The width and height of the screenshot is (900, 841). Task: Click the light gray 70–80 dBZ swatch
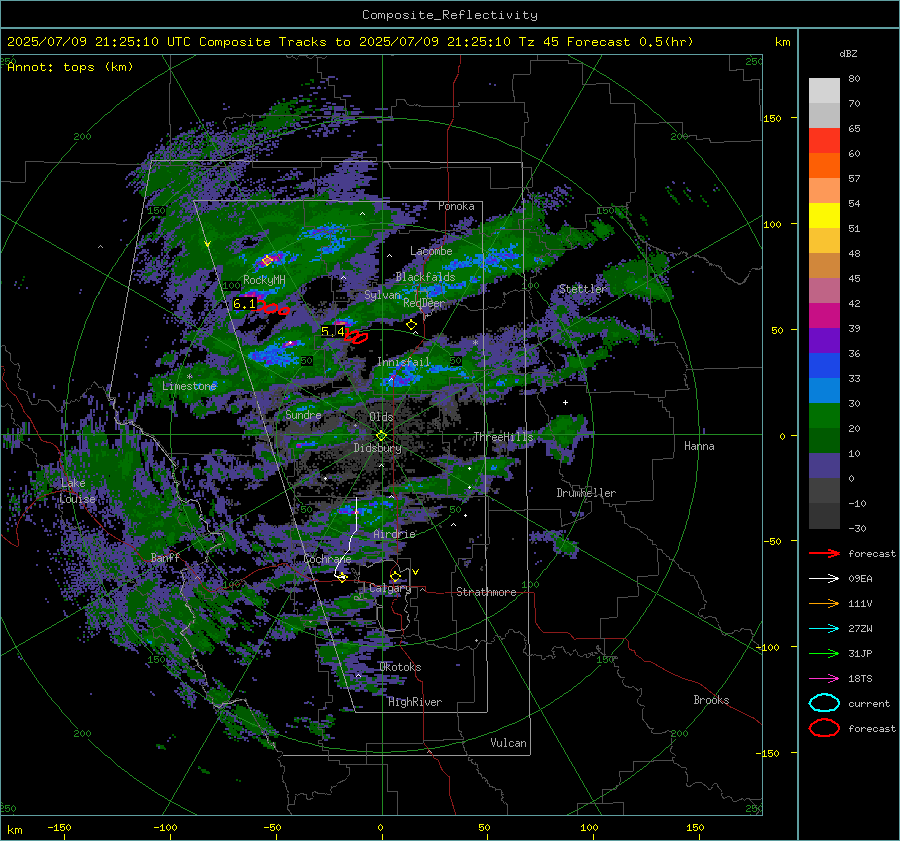(824, 91)
